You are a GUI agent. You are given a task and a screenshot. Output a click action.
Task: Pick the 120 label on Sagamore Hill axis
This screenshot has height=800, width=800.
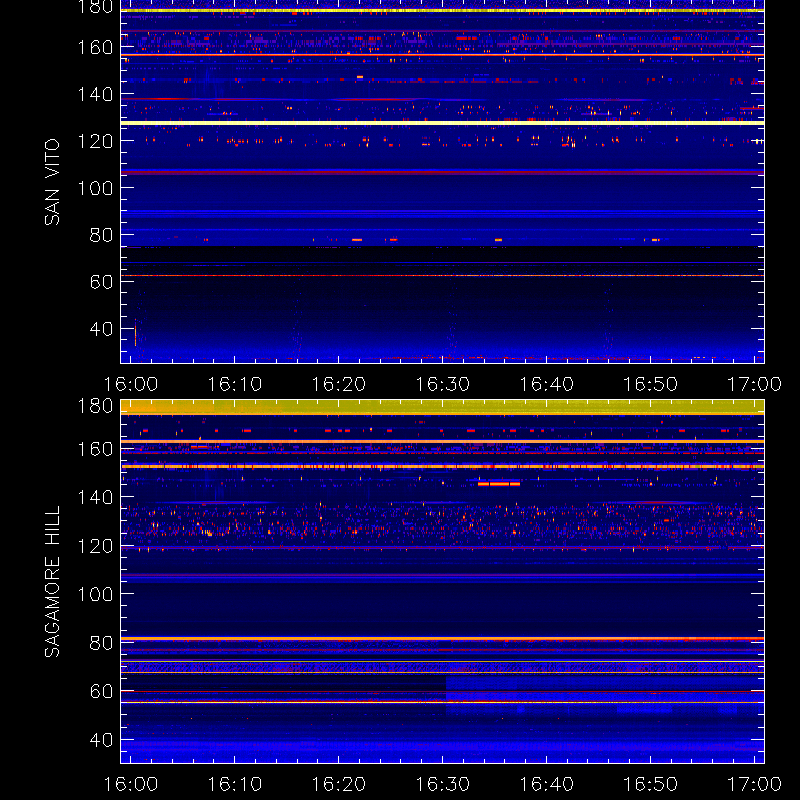click(x=95, y=546)
